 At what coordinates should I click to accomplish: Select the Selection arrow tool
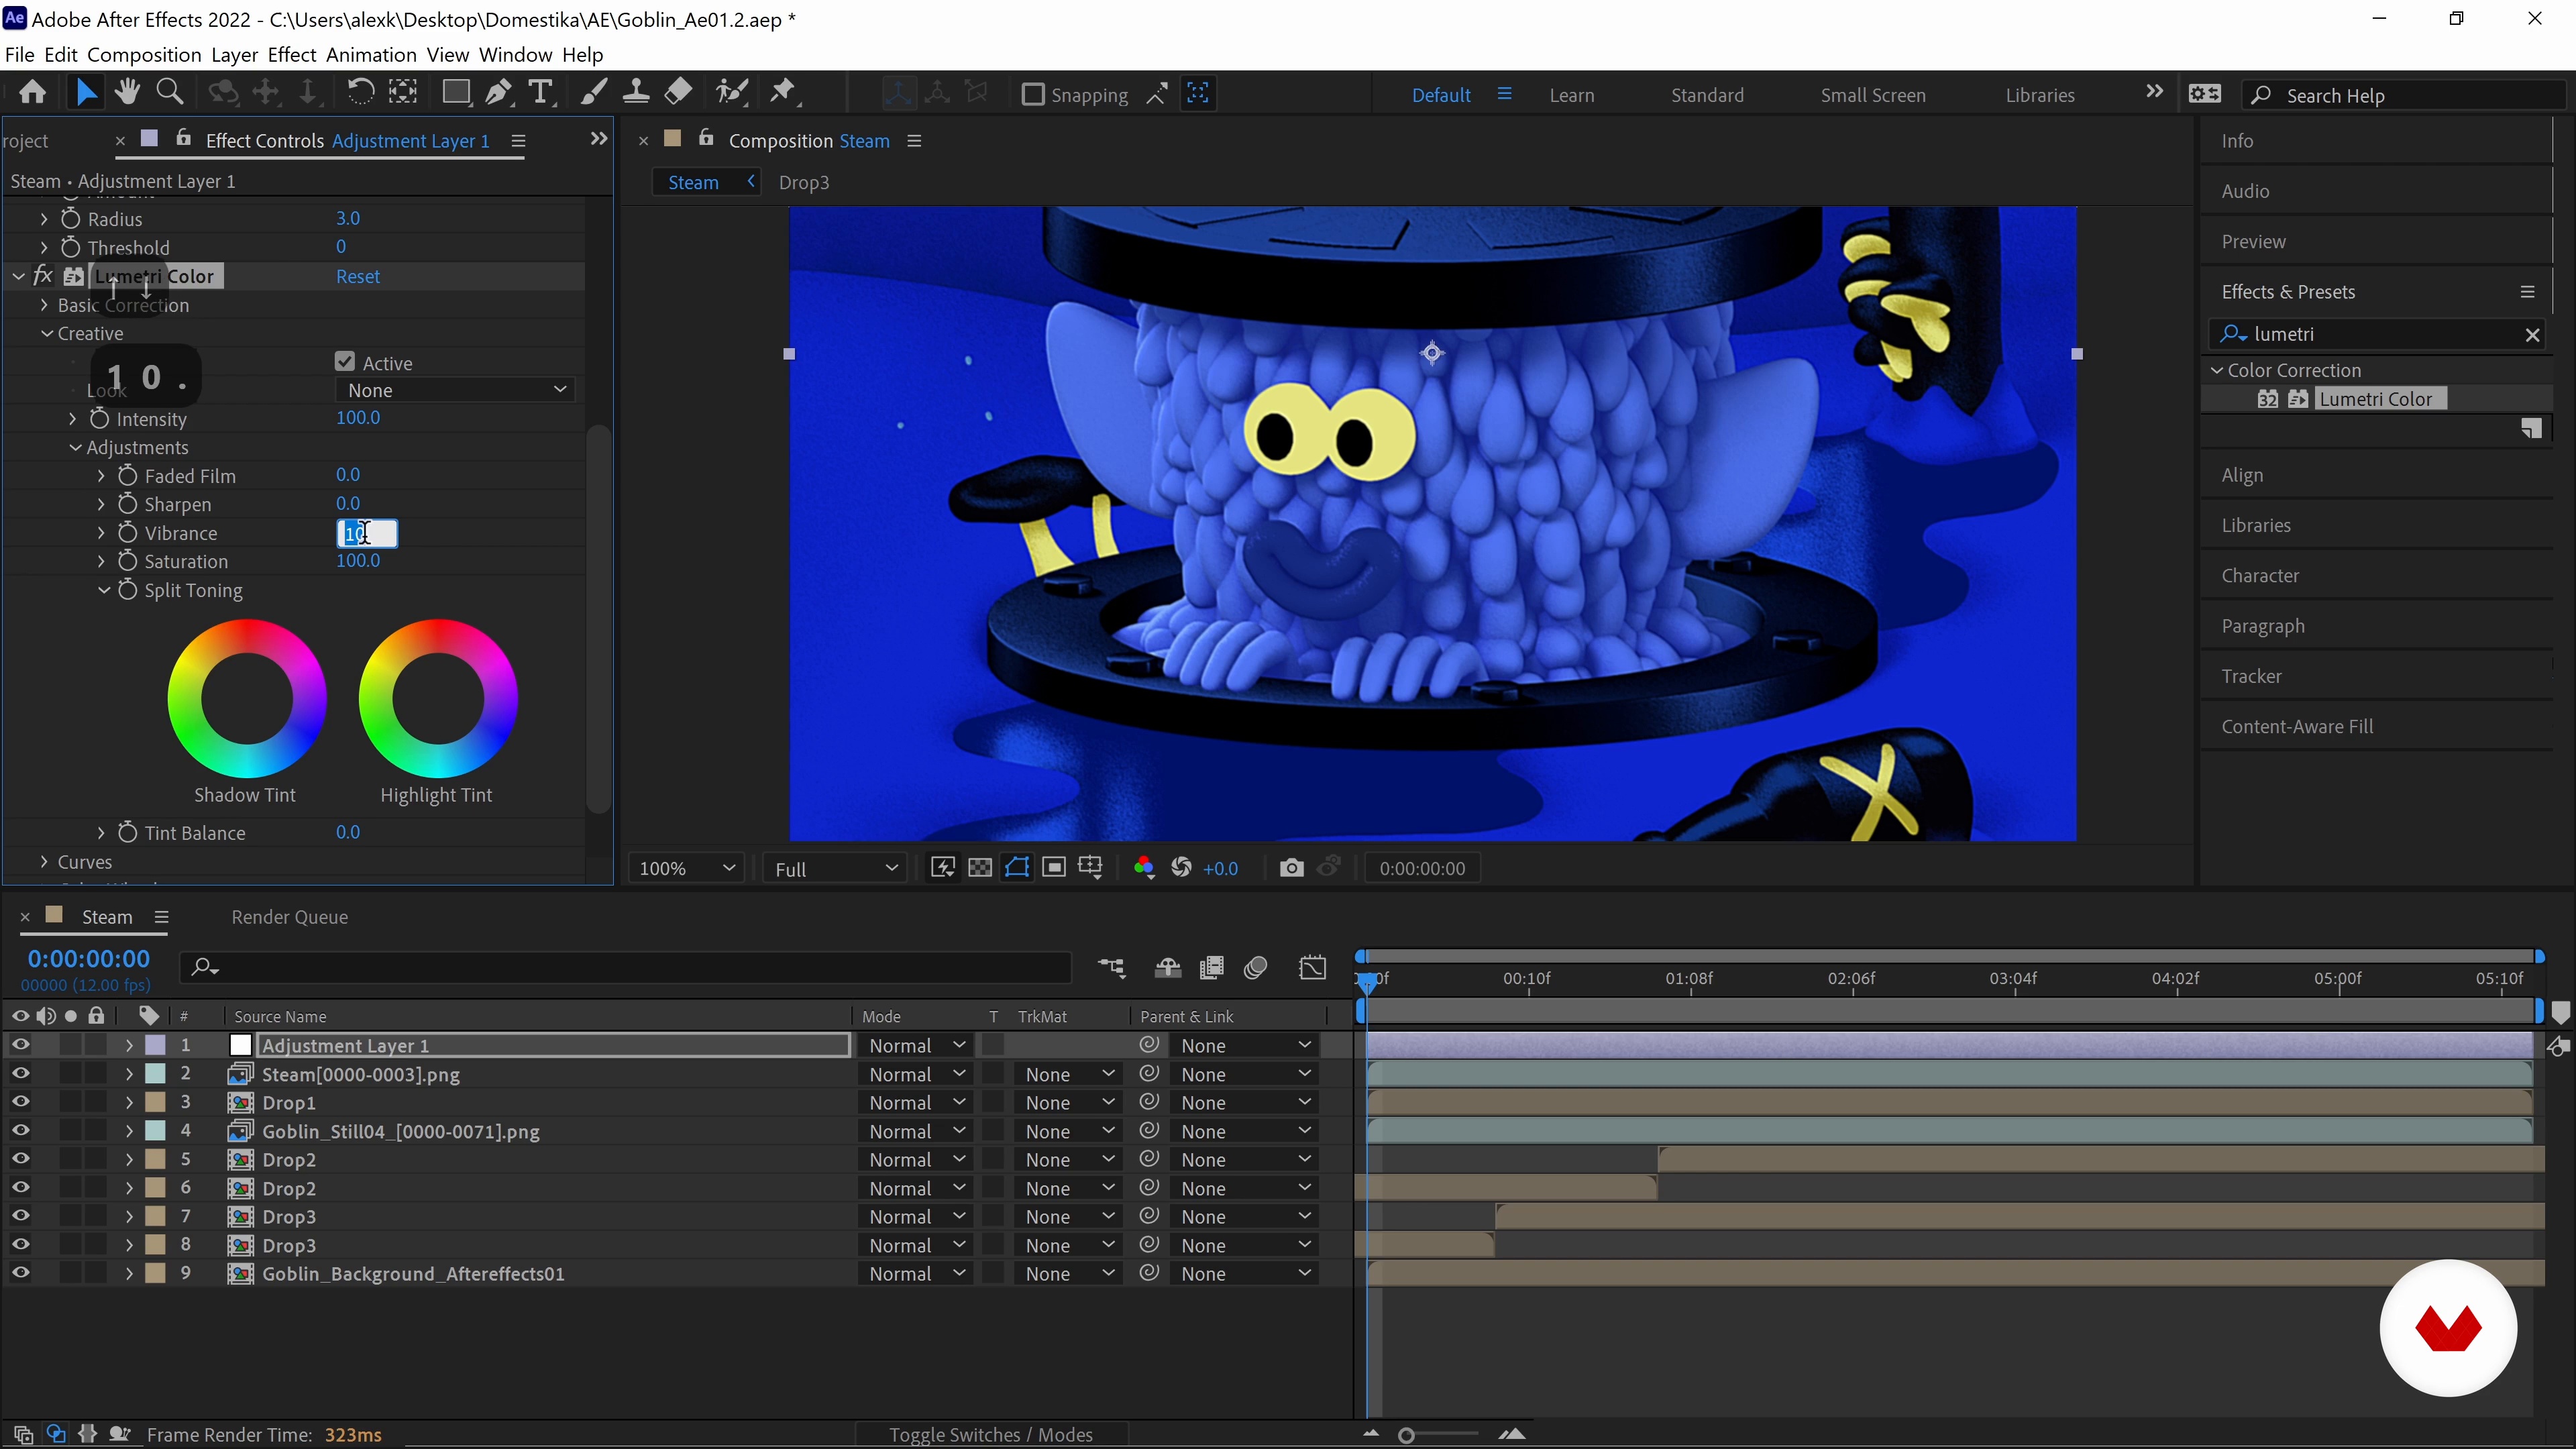pyautogui.click(x=86, y=93)
